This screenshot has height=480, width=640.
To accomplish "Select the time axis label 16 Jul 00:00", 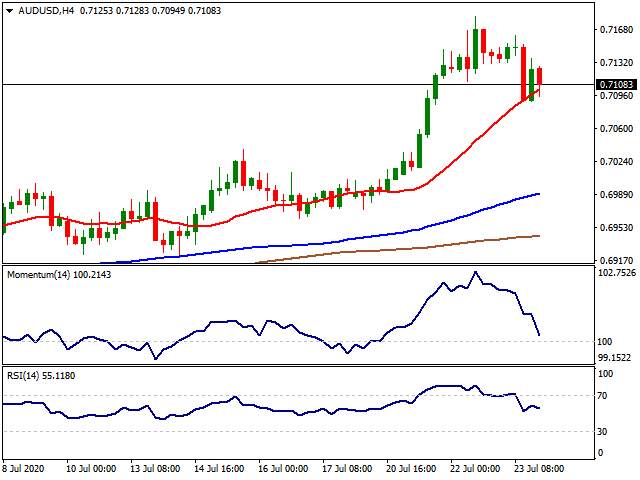I will click(x=283, y=468).
